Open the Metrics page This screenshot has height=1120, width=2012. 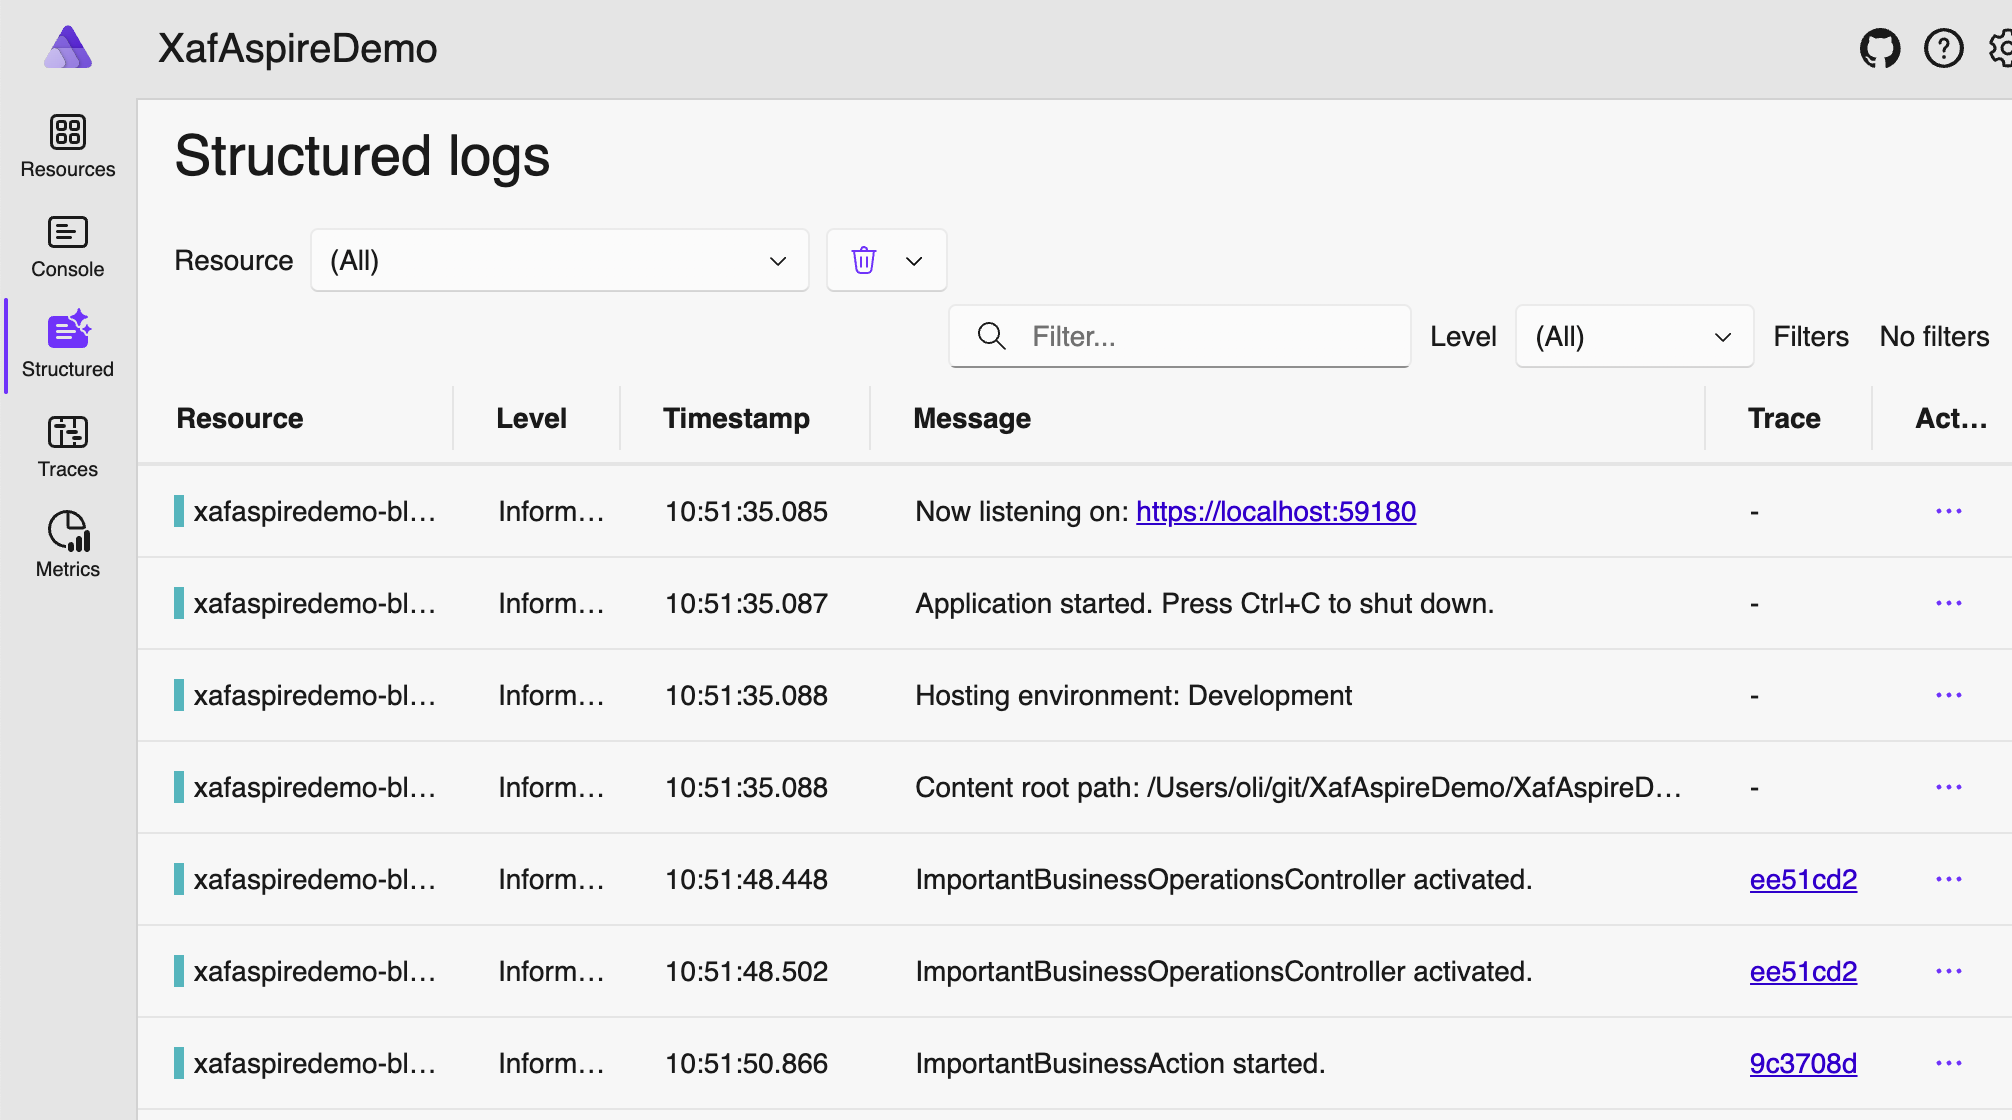point(67,546)
